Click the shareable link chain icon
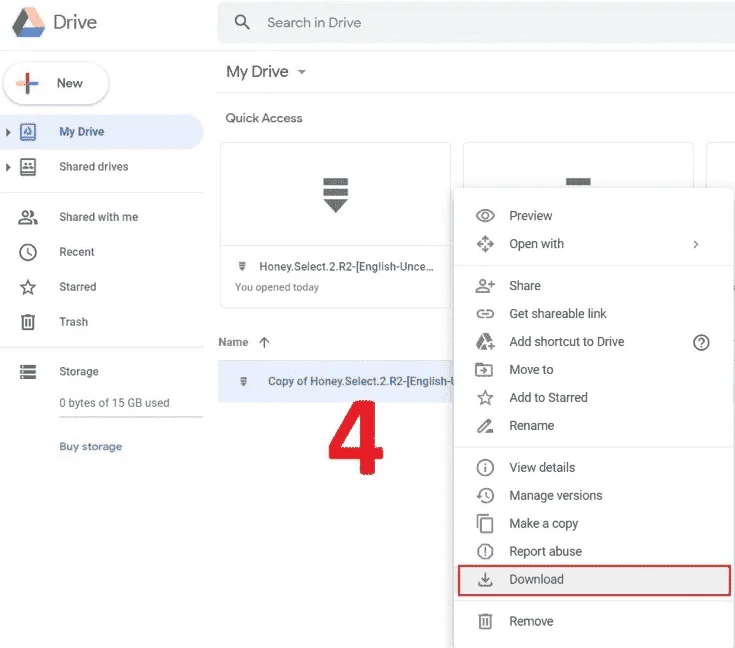This screenshot has height=648, width=735. click(x=485, y=314)
